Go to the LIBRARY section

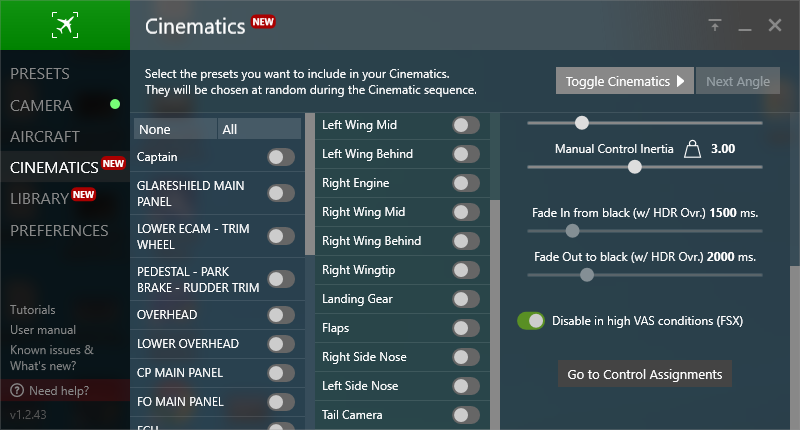click(39, 198)
